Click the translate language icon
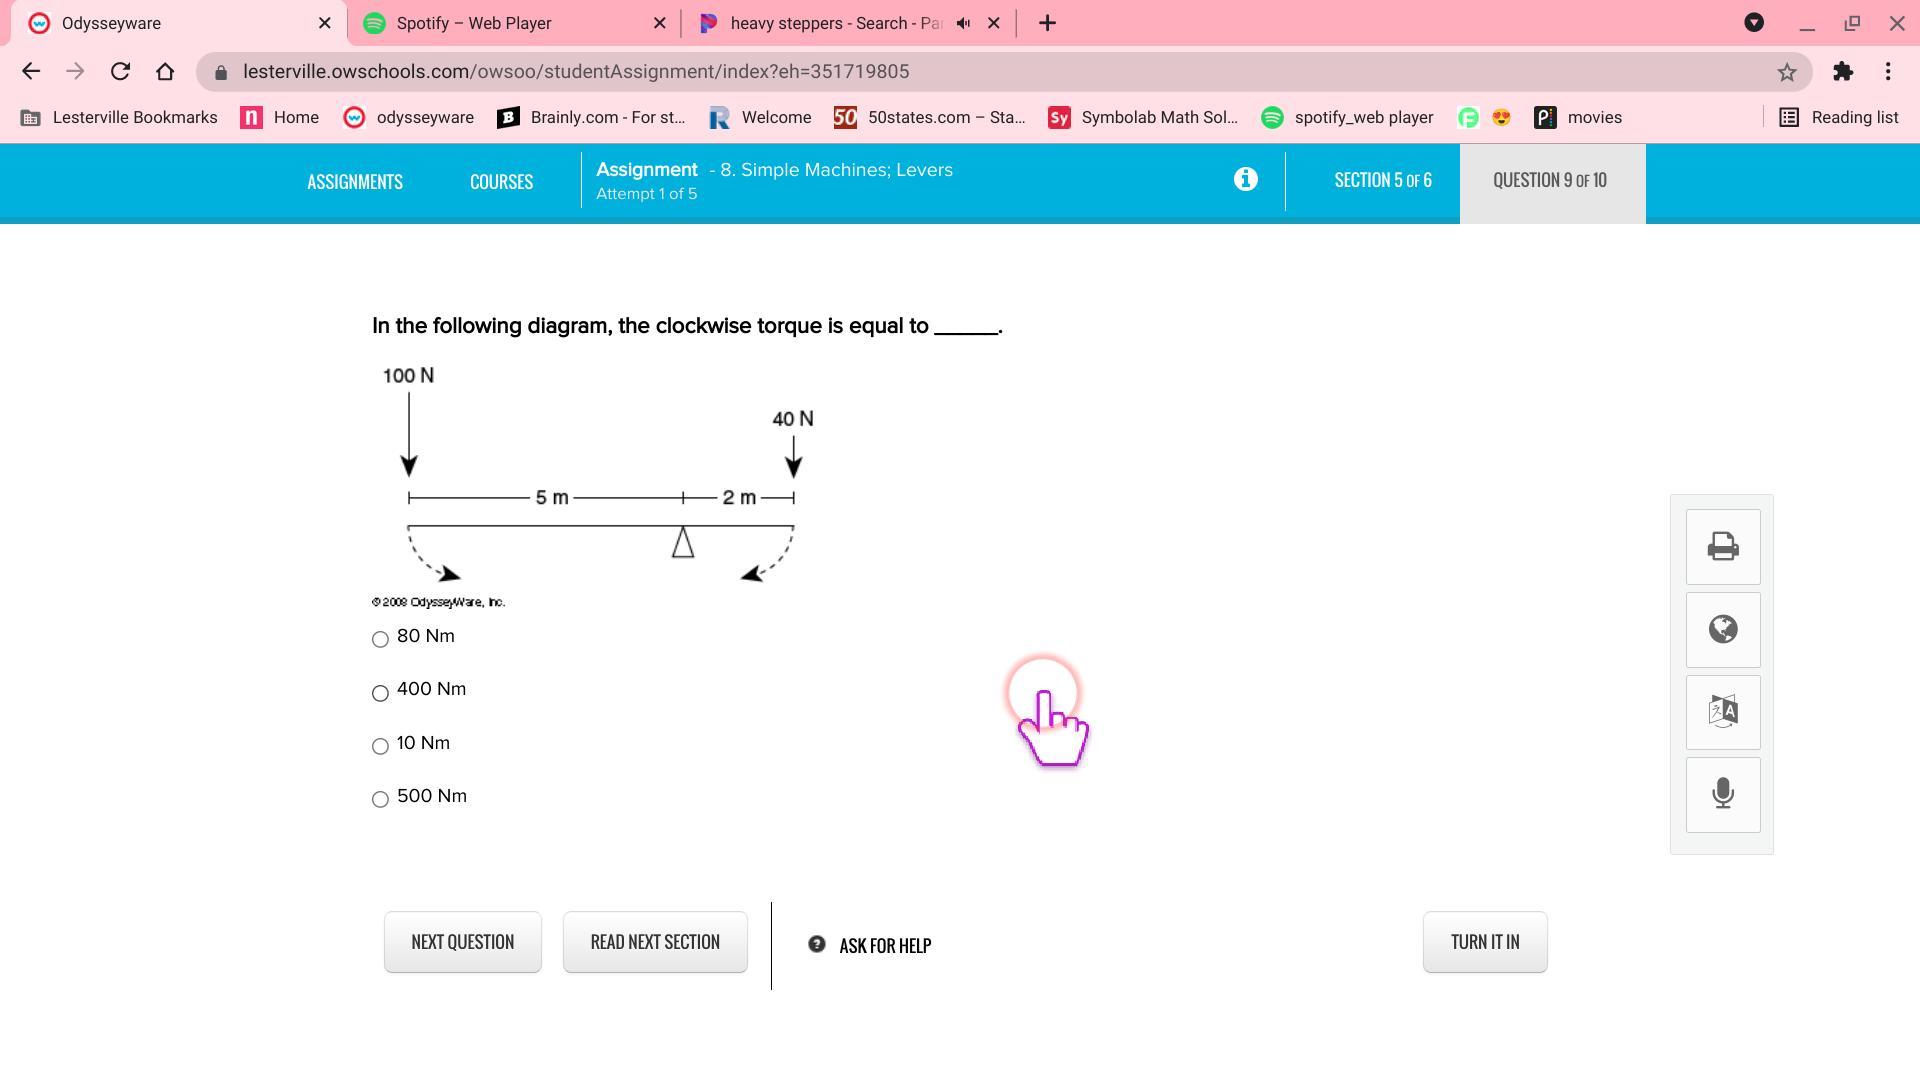The width and height of the screenshot is (1920, 1080). pyautogui.click(x=1722, y=712)
